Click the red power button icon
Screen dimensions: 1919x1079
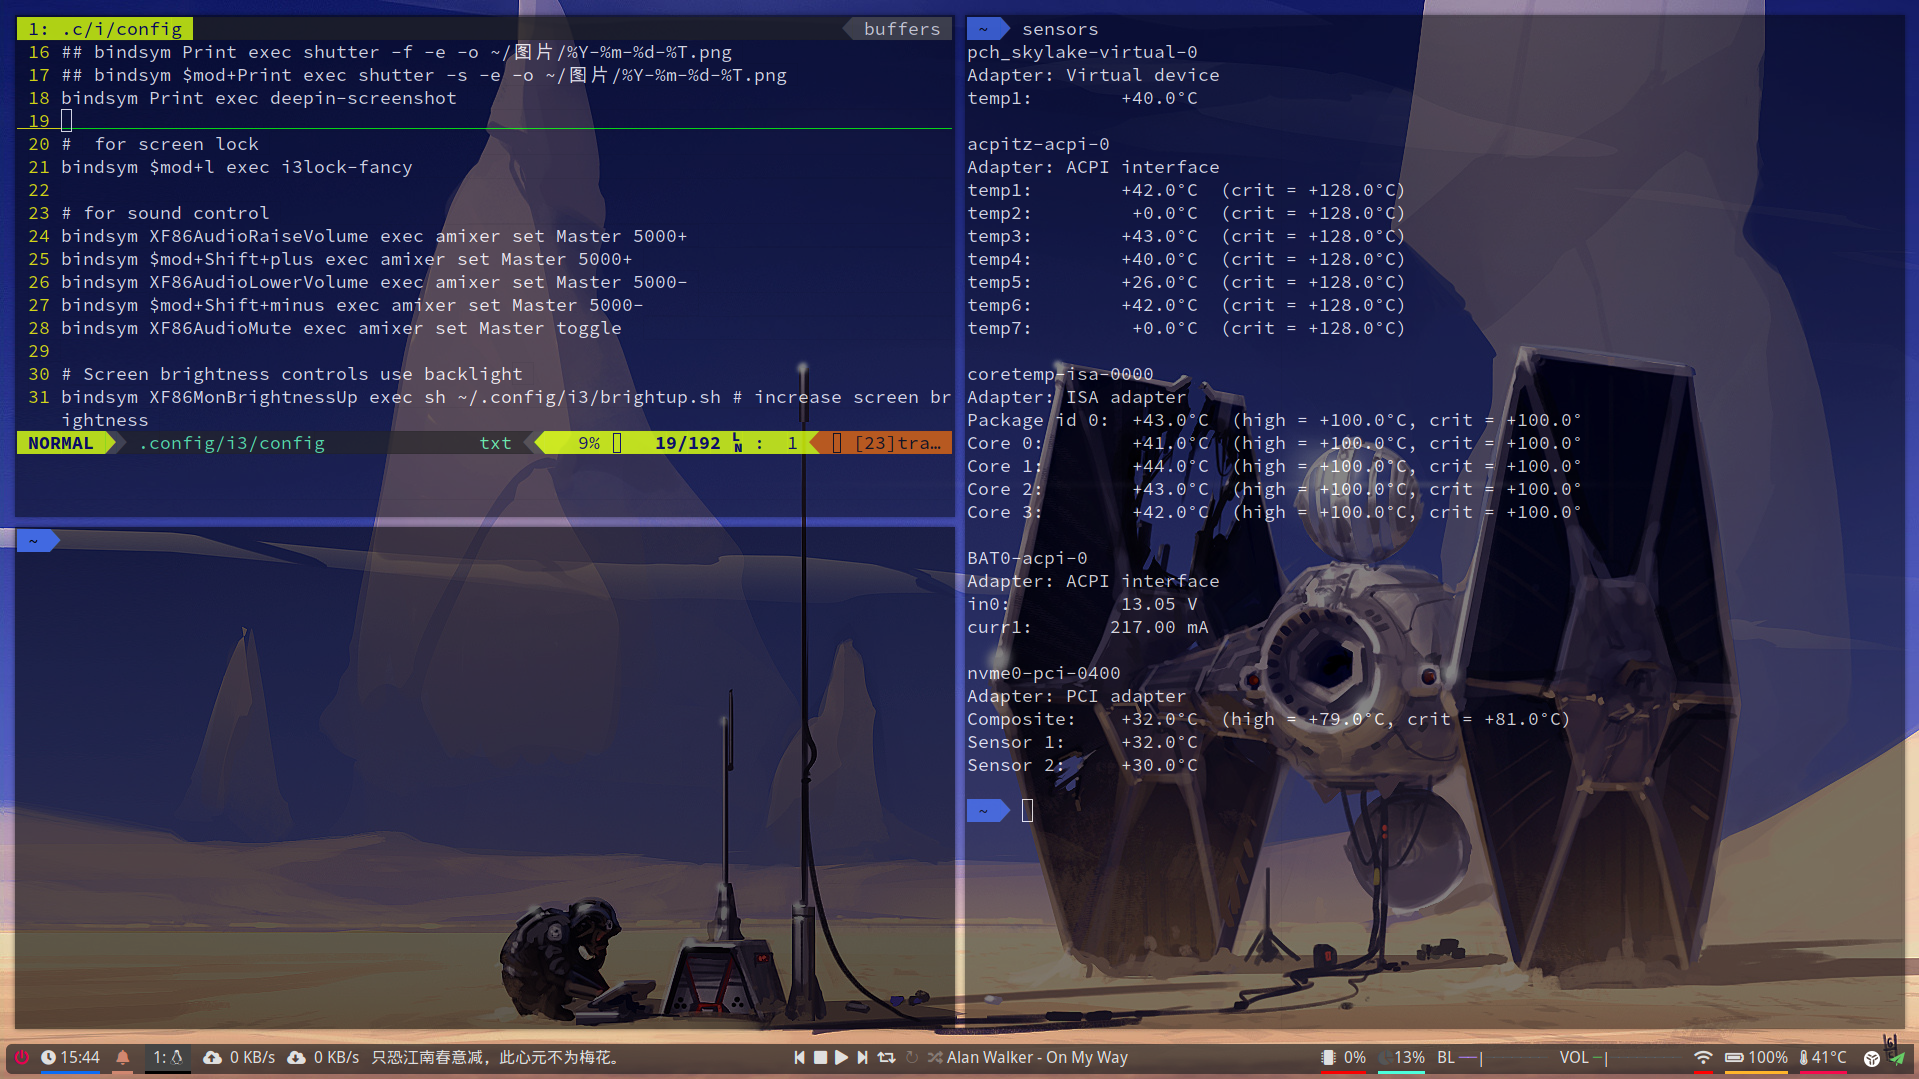[x=22, y=1057]
